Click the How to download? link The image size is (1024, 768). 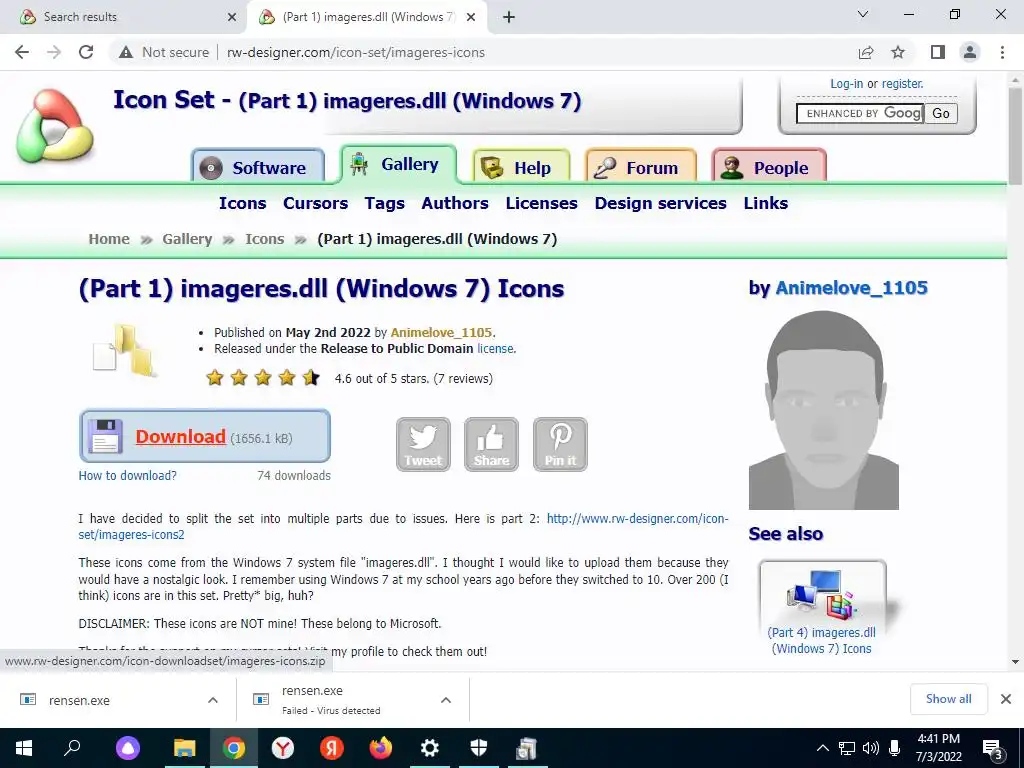127,475
